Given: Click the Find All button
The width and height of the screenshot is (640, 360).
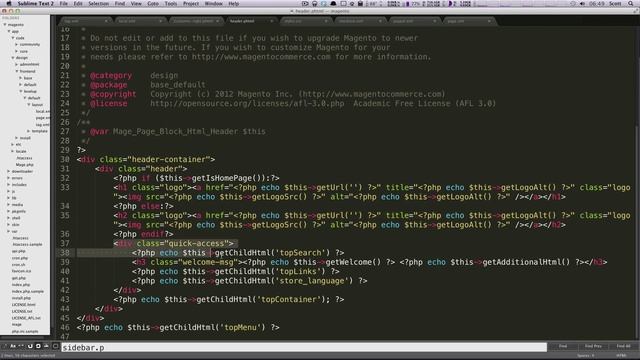Looking at the screenshot, I should click(x=623, y=346).
